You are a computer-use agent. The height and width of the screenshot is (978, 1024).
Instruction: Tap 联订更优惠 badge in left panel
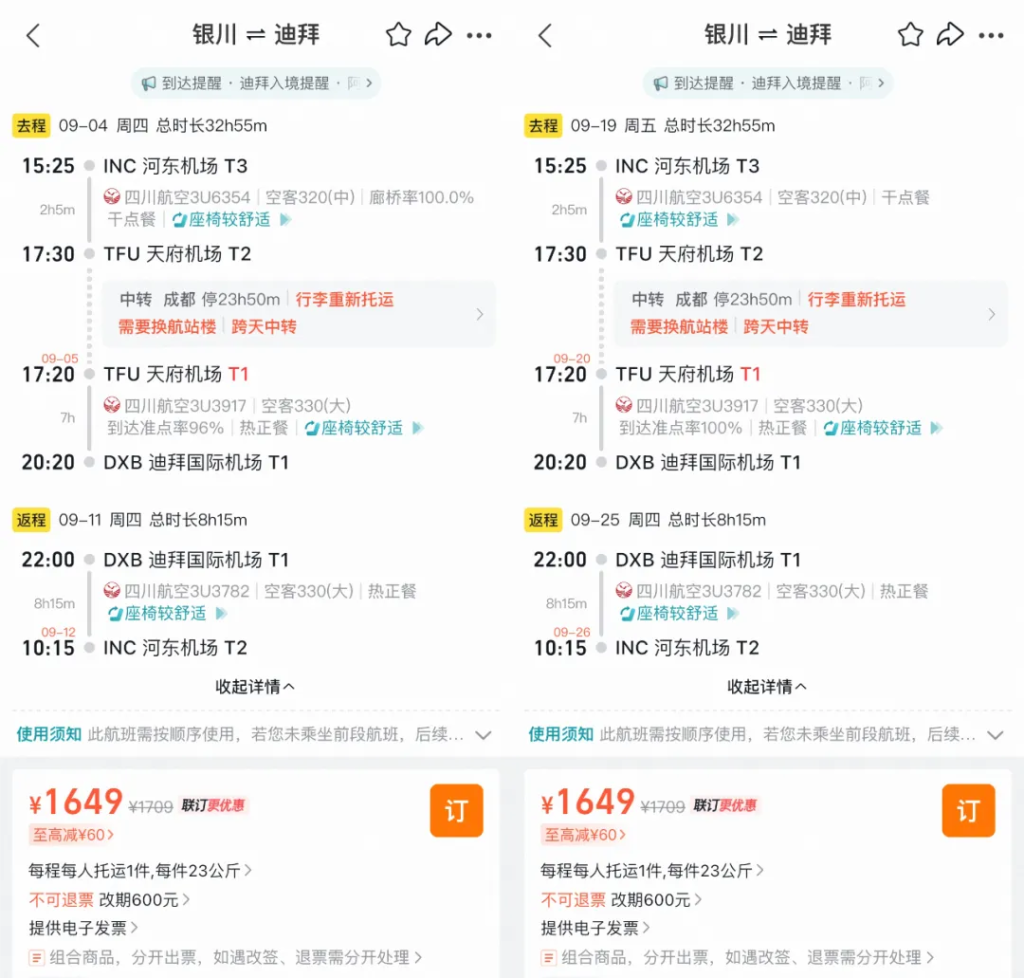click(x=214, y=806)
